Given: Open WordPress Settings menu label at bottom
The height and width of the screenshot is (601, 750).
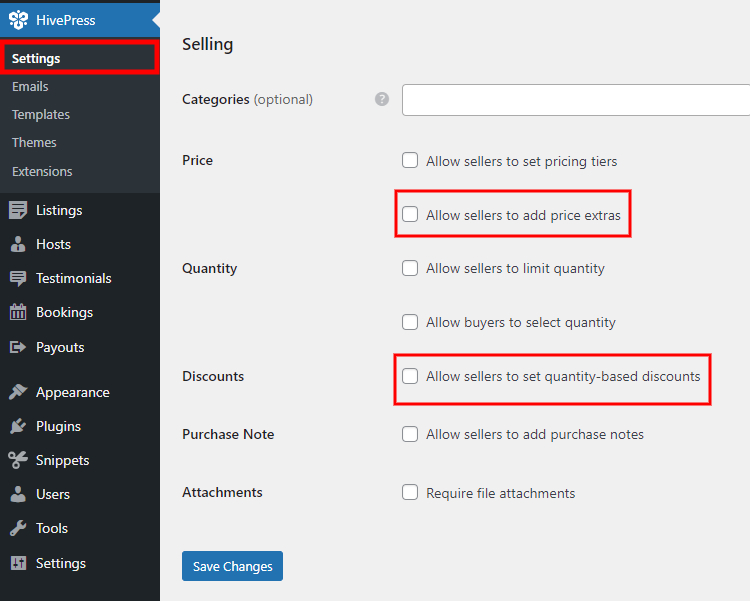Looking at the screenshot, I should coord(61,564).
